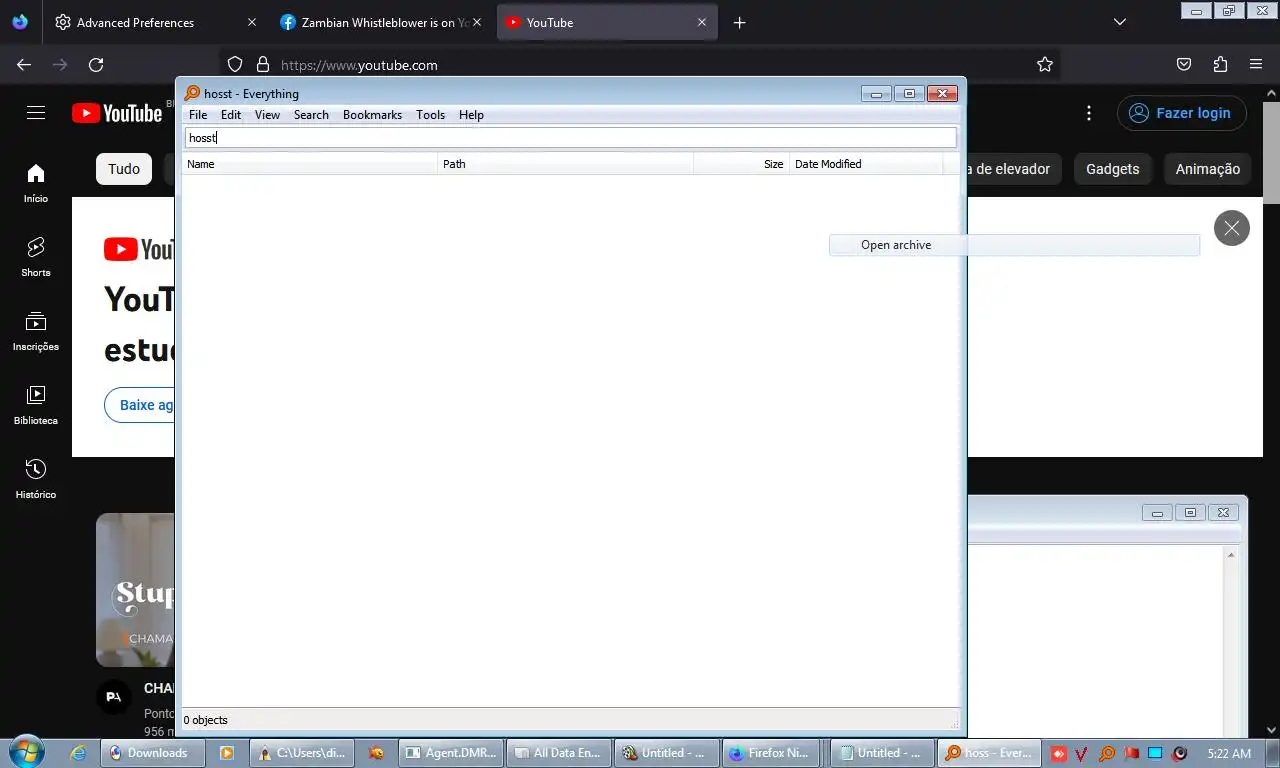The height and width of the screenshot is (768, 1280).
Task: Sort results by Date Modified column header
Action: click(866, 164)
